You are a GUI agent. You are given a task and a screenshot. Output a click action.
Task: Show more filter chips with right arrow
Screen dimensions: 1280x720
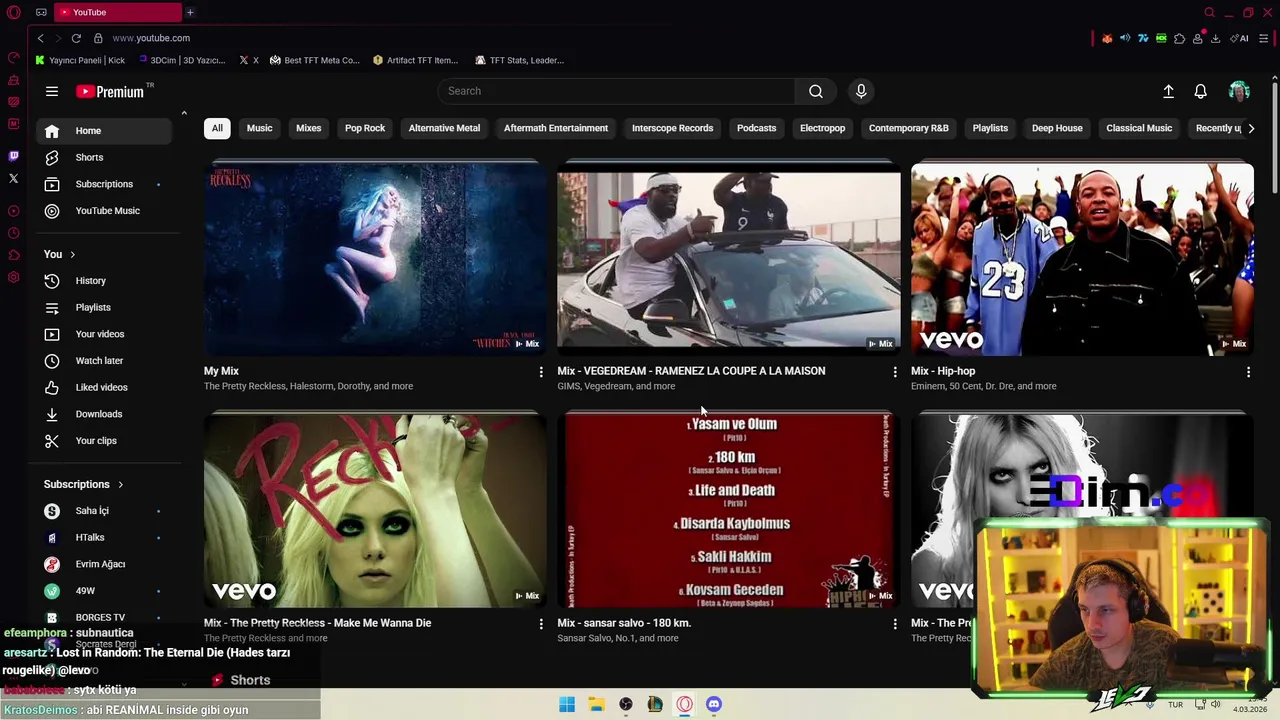pyautogui.click(x=1250, y=128)
